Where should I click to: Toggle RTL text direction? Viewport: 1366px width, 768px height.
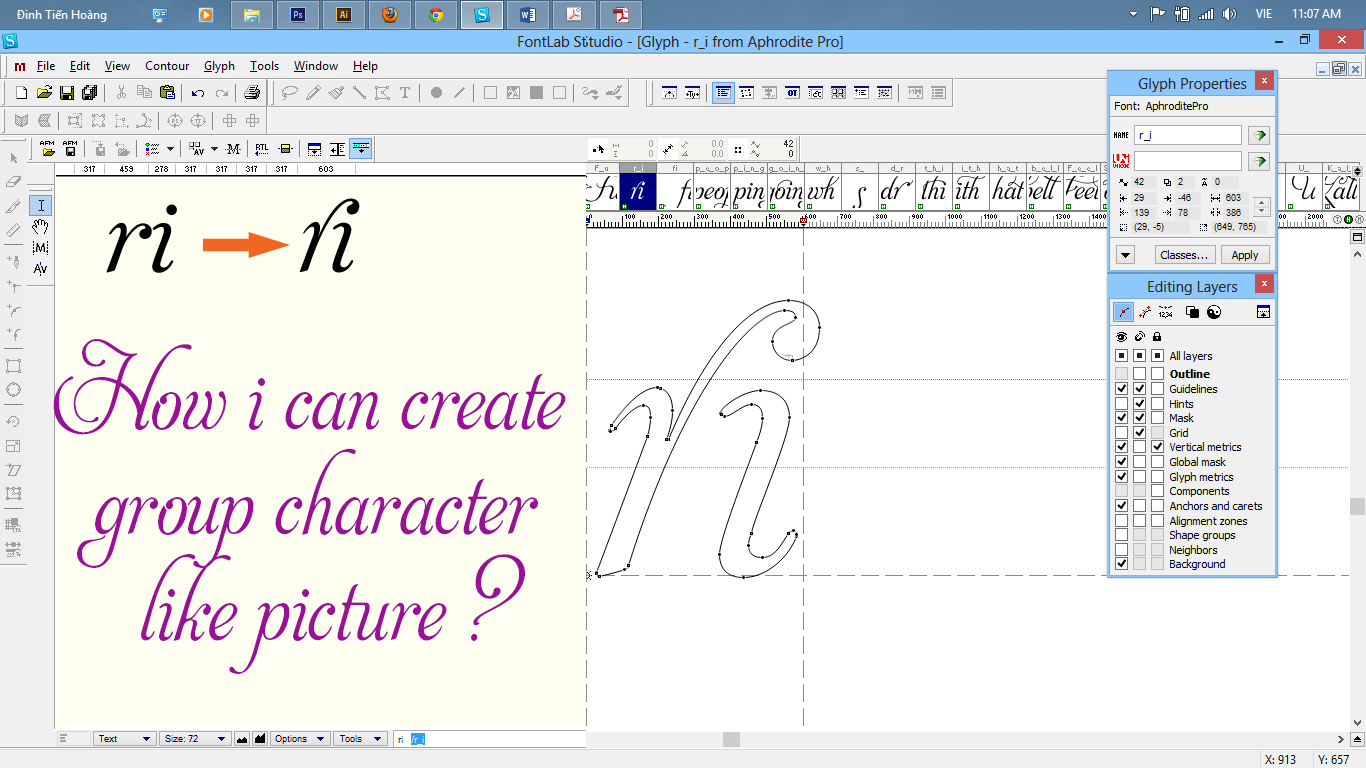point(262,149)
